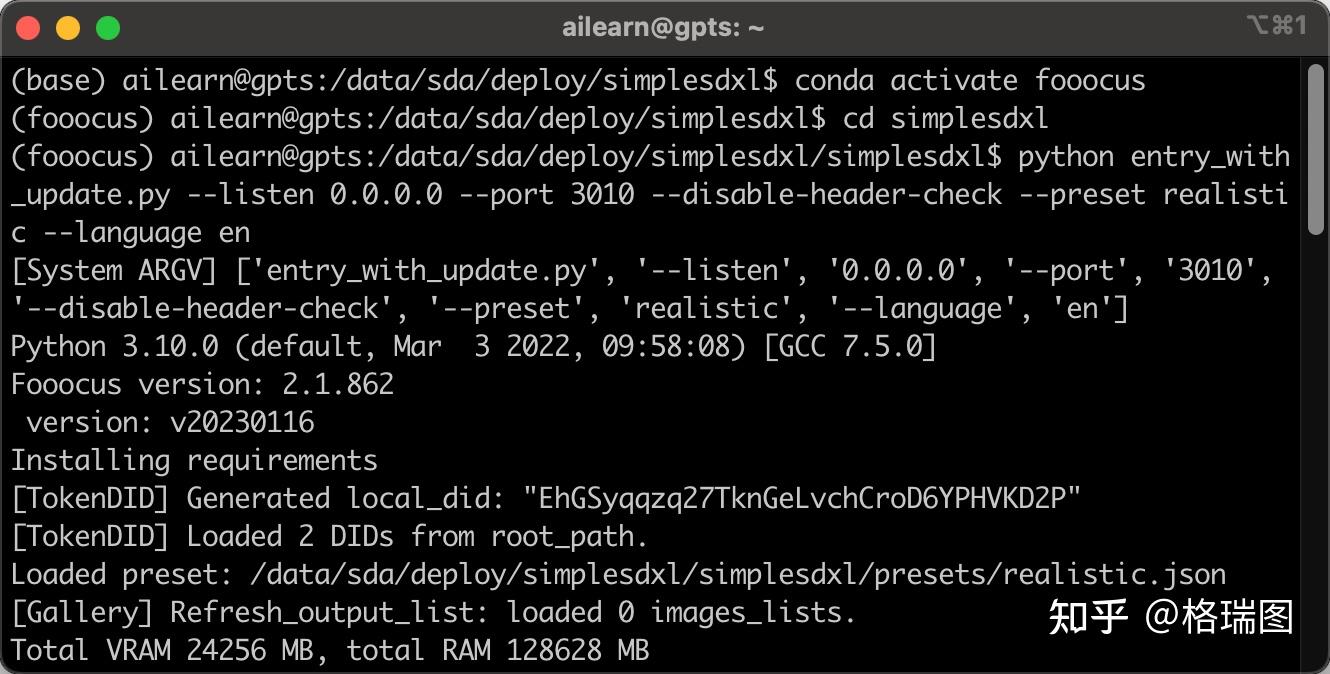Screen dimensions: 1330x674
Task: Click the @格瑞图 watermark username
Action: (x=1219, y=616)
